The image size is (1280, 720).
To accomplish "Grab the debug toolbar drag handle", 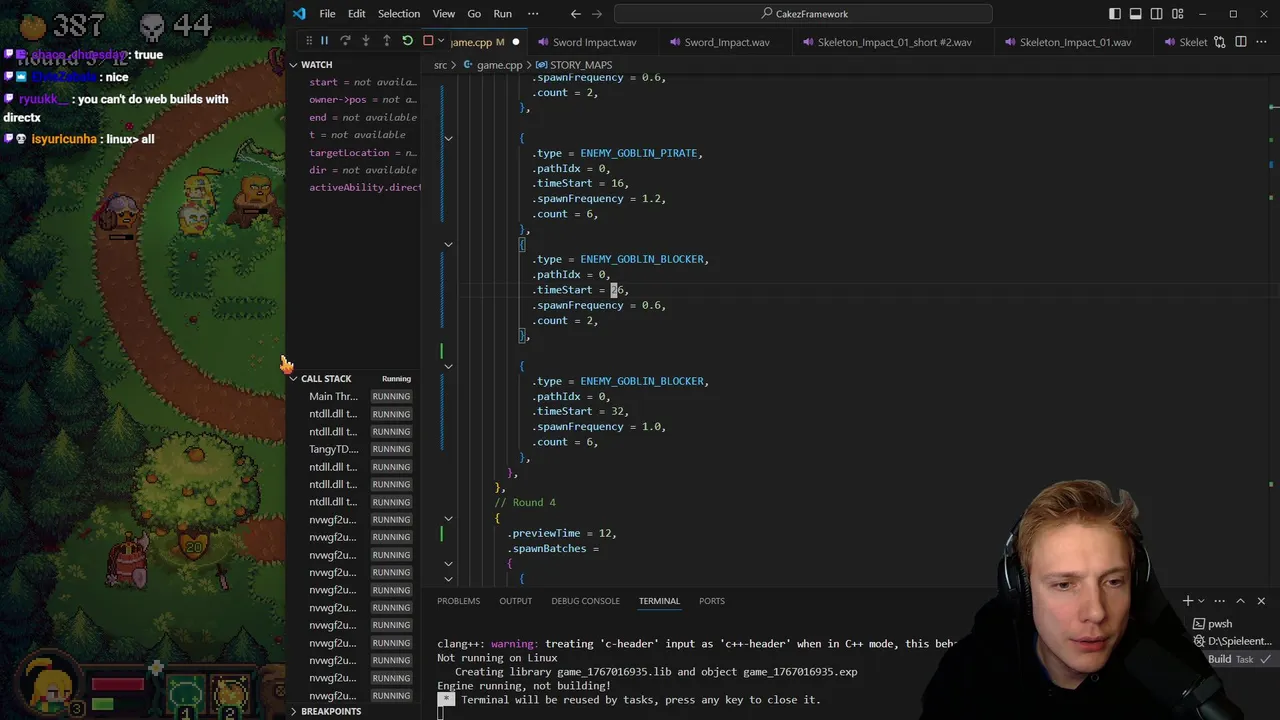I will coord(309,41).
